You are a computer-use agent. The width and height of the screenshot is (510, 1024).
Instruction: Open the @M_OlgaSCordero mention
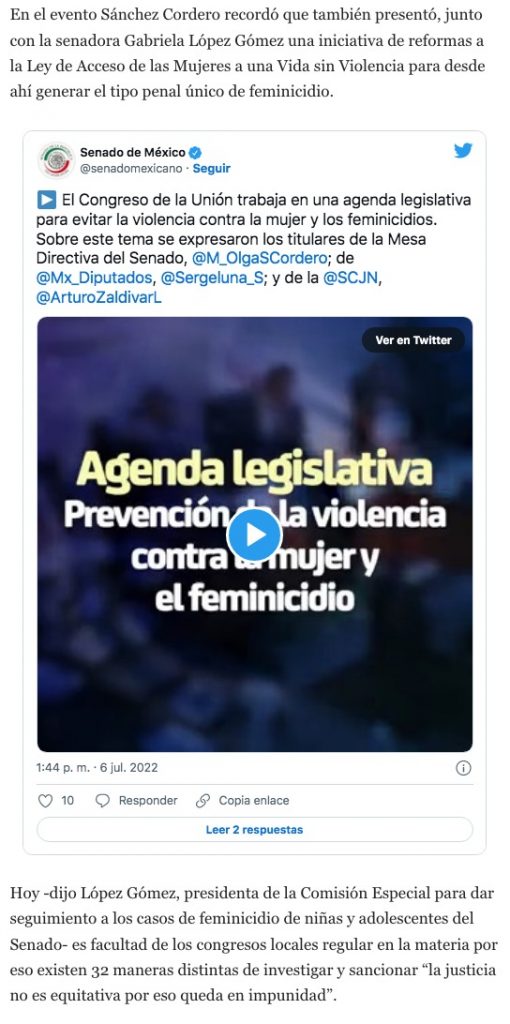pyautogui.click(x=260, y=257)
